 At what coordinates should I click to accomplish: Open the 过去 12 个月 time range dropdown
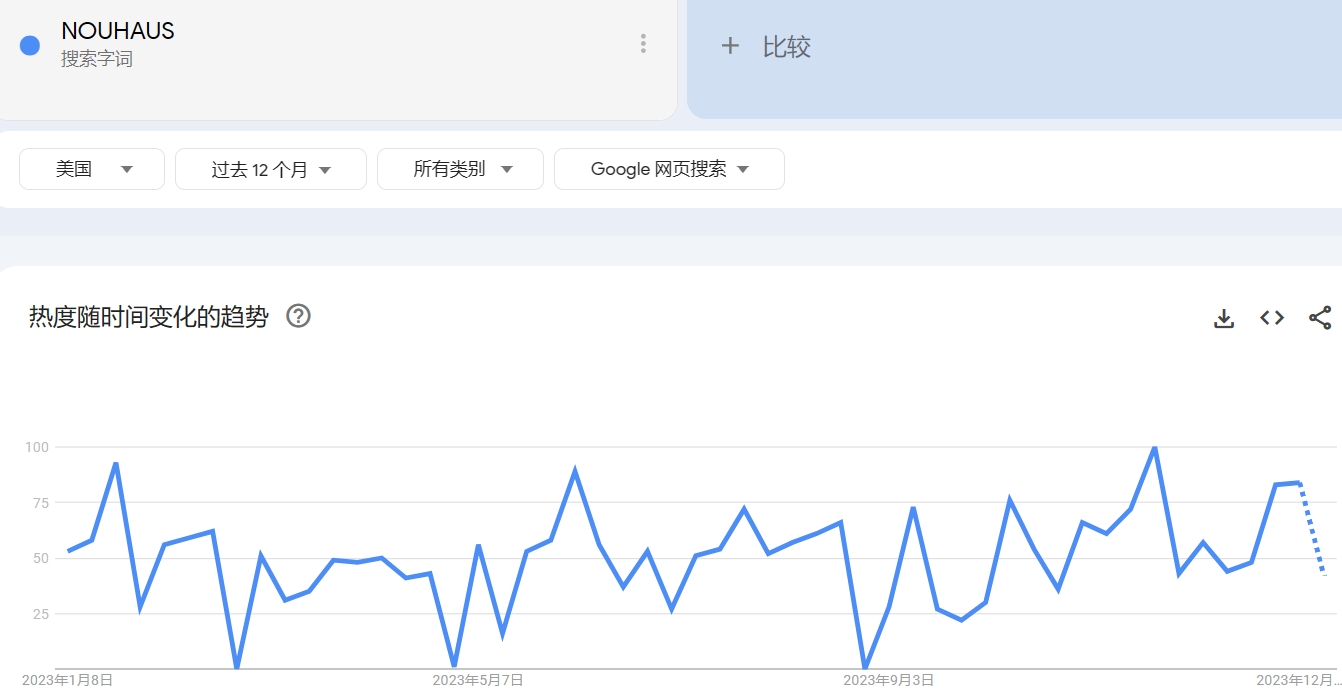coord(271,169)
